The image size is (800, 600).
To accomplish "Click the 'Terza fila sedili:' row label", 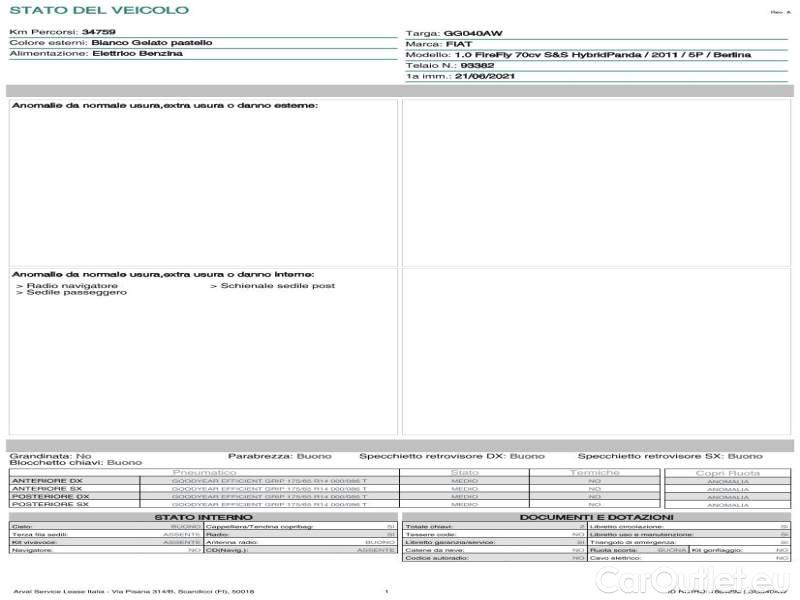I will (x=40, y=534).
